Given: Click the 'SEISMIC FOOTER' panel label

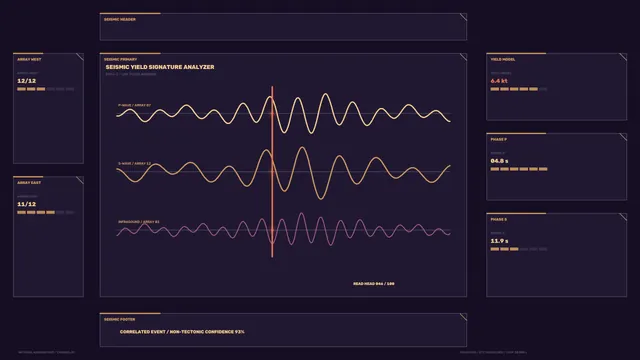Looking at the screenshot, I should (x=119, y=319).
